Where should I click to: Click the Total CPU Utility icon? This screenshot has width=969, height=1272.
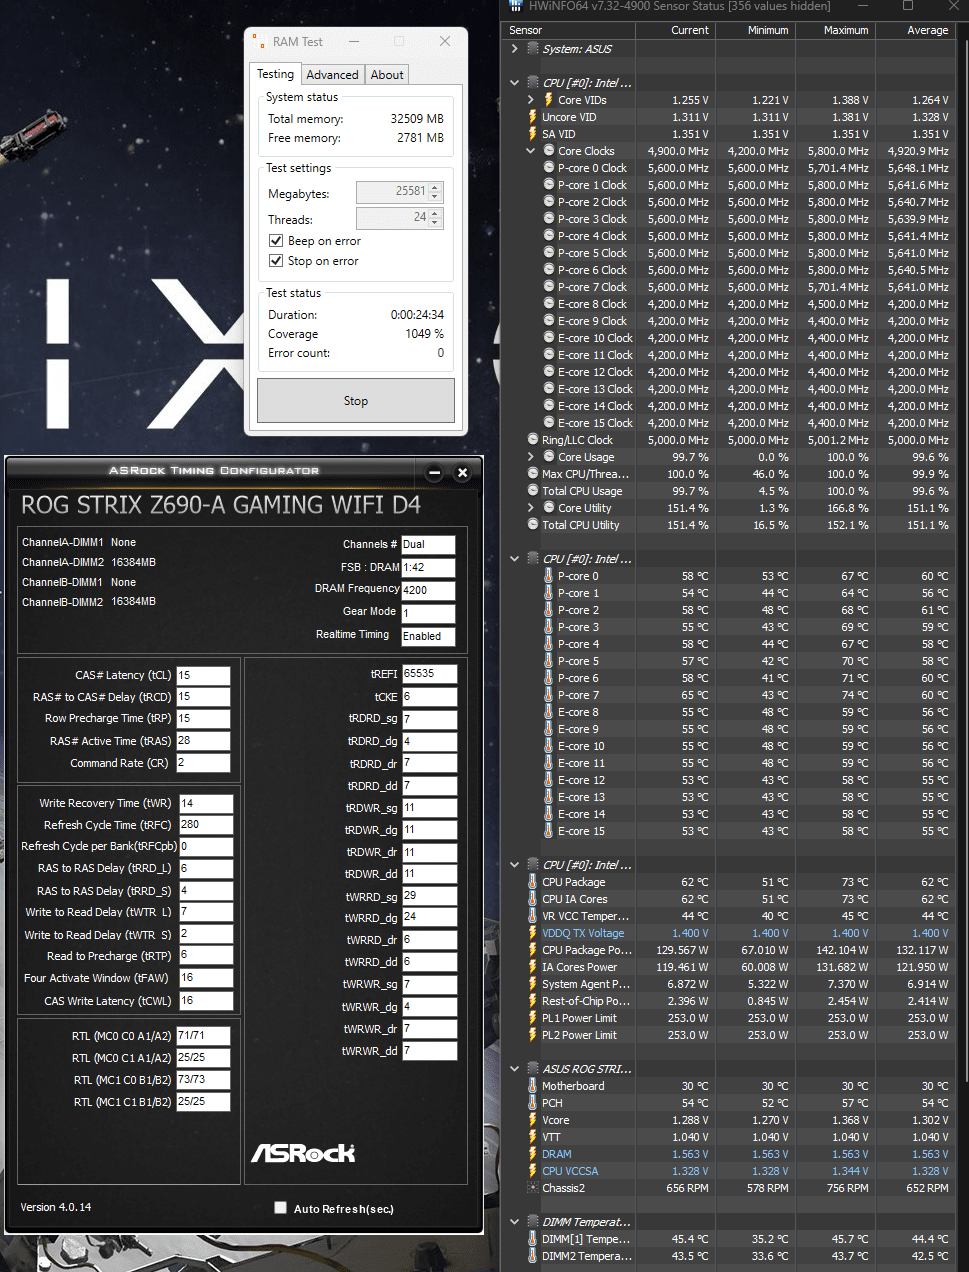point(532,525)
